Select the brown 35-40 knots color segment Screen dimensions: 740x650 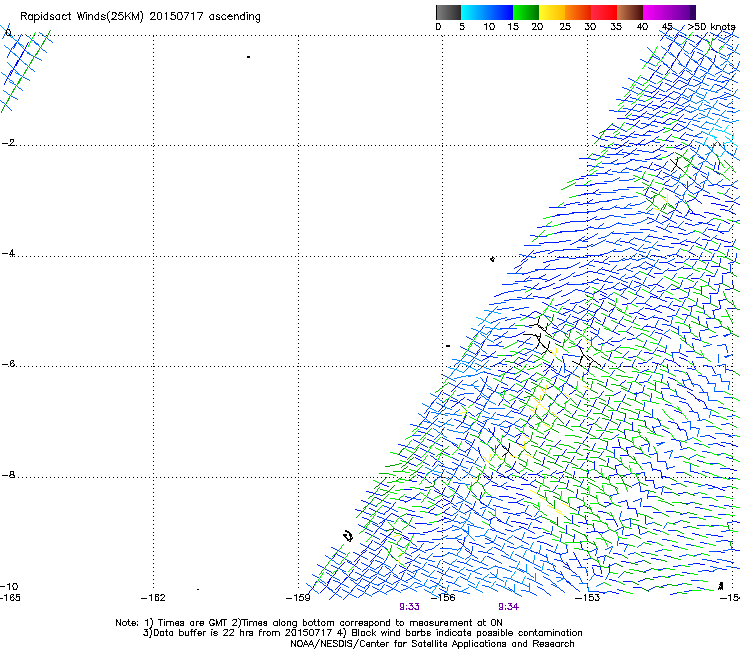tap(630, 12)
